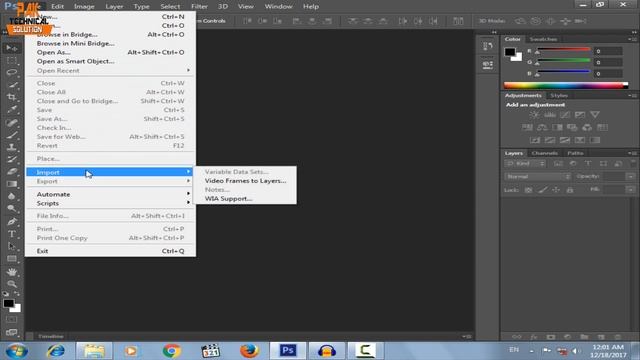
Task: Select the Hand tool
Action: tap(11, 271)
